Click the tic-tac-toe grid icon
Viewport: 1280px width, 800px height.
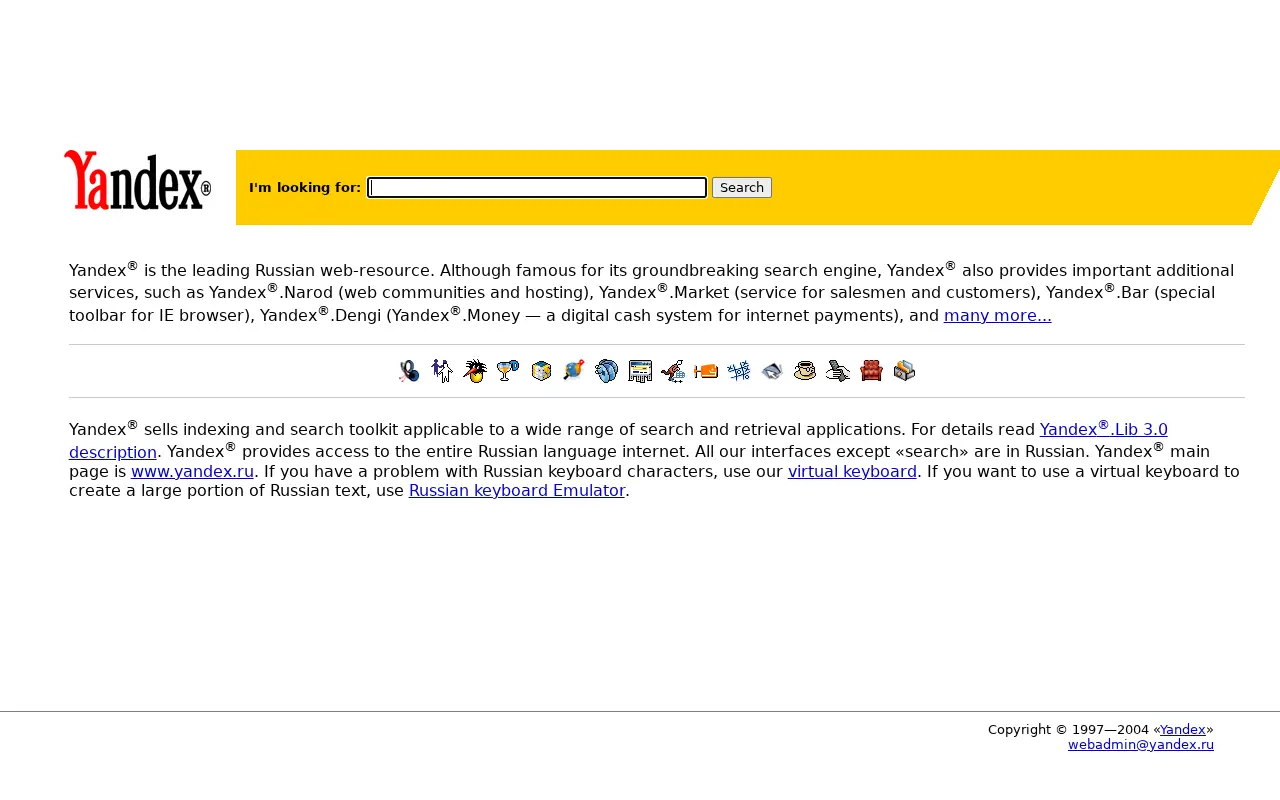coord(739,371)
